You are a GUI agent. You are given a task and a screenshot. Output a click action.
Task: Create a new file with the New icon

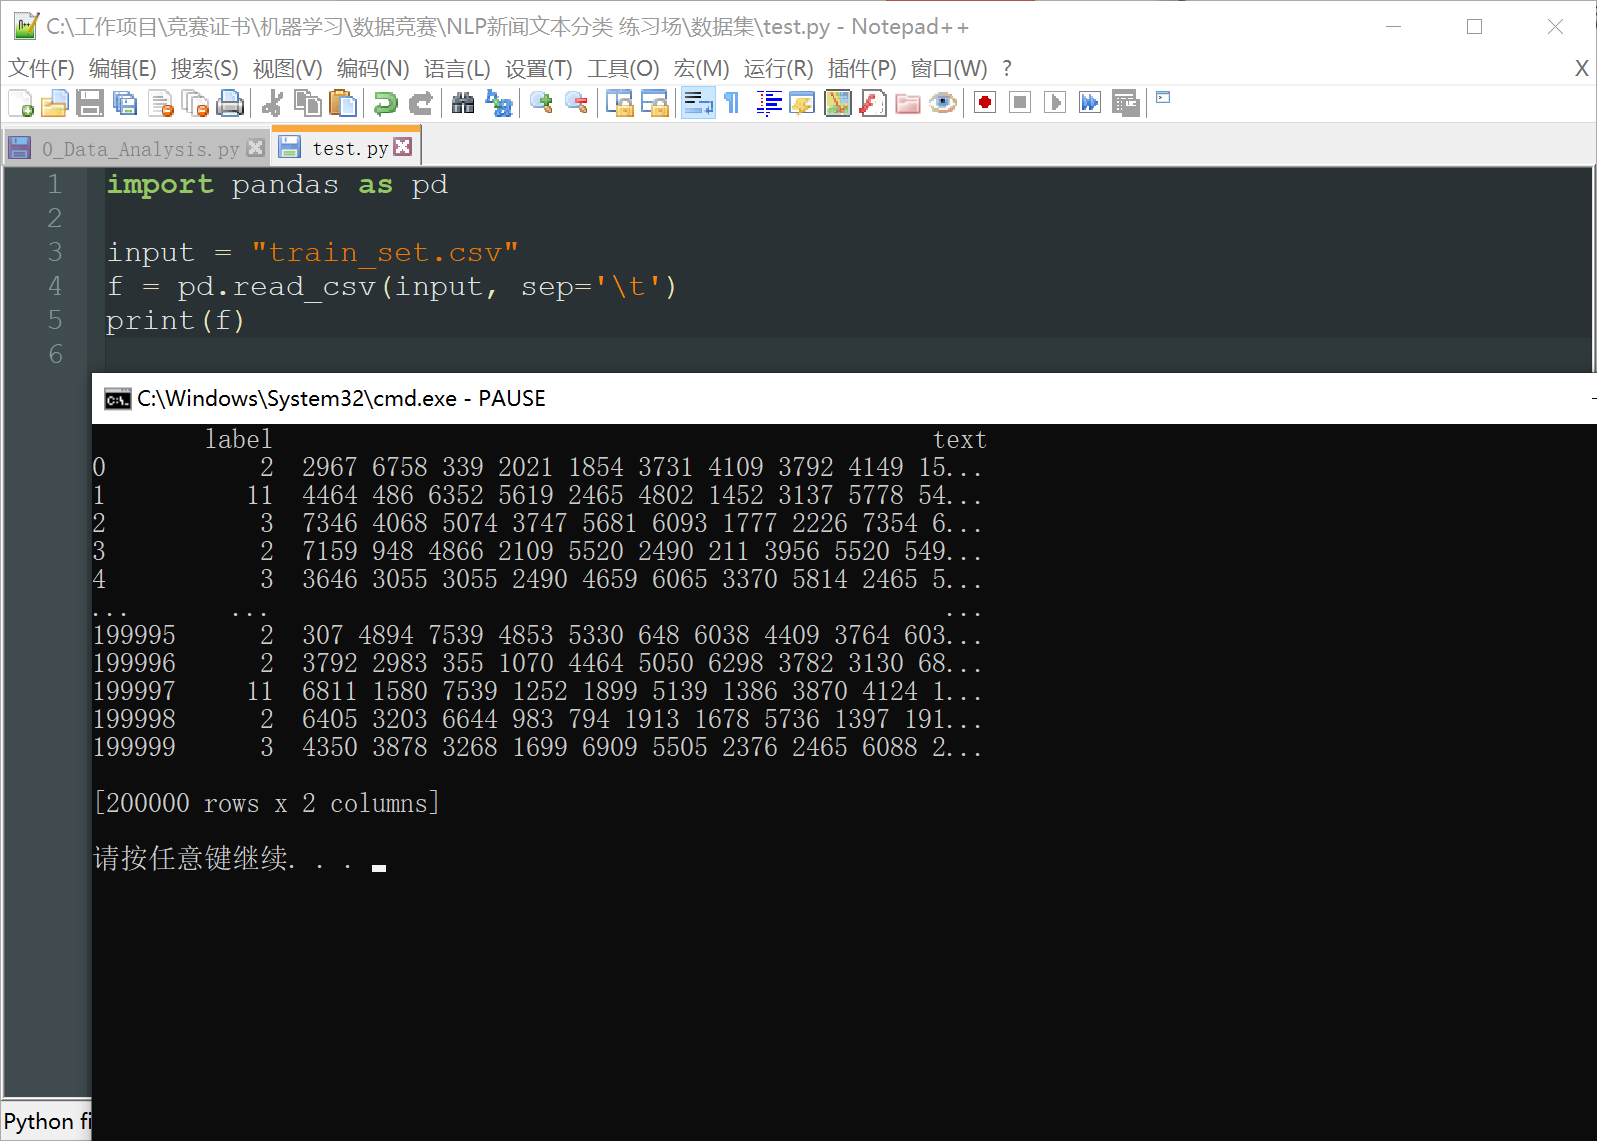click(21, 103)
